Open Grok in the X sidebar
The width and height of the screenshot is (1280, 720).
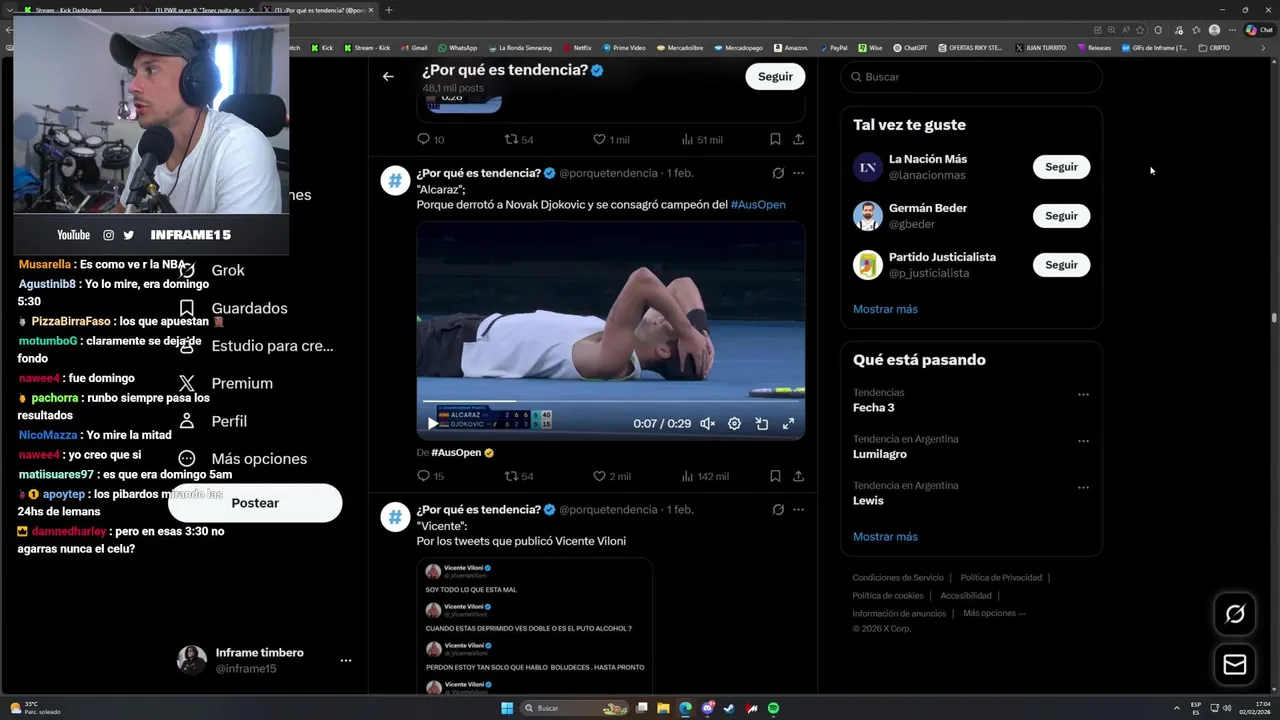[x=212, y=271]
